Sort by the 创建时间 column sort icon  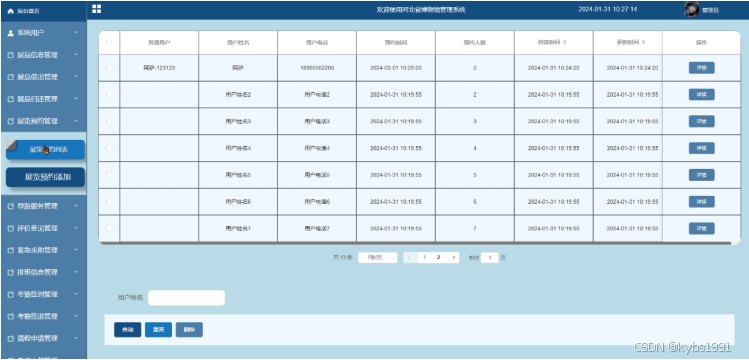pyautogui.click(x=565, y=42)
